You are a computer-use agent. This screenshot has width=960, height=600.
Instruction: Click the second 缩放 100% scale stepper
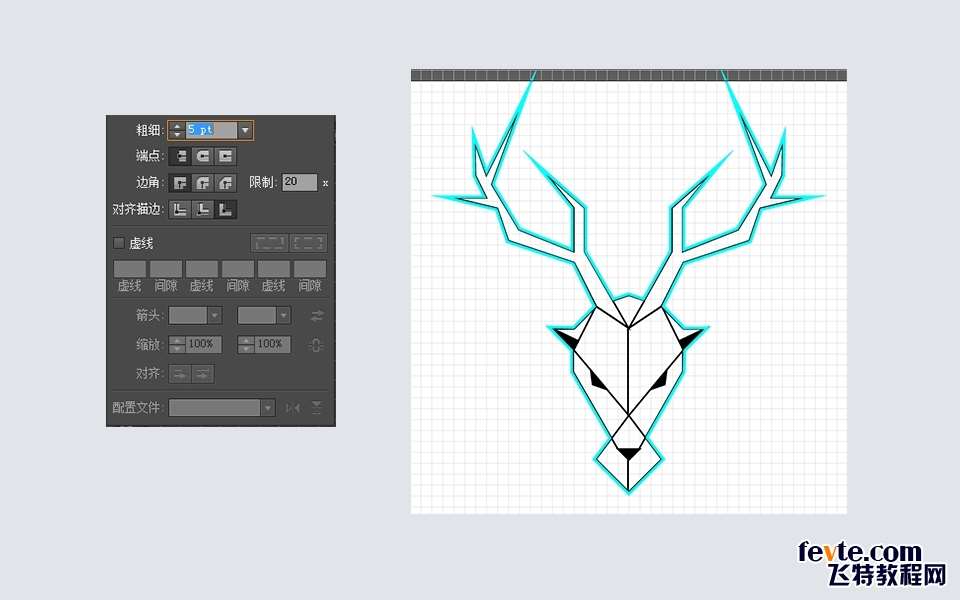pyautogui.click(x=246, y=345)
